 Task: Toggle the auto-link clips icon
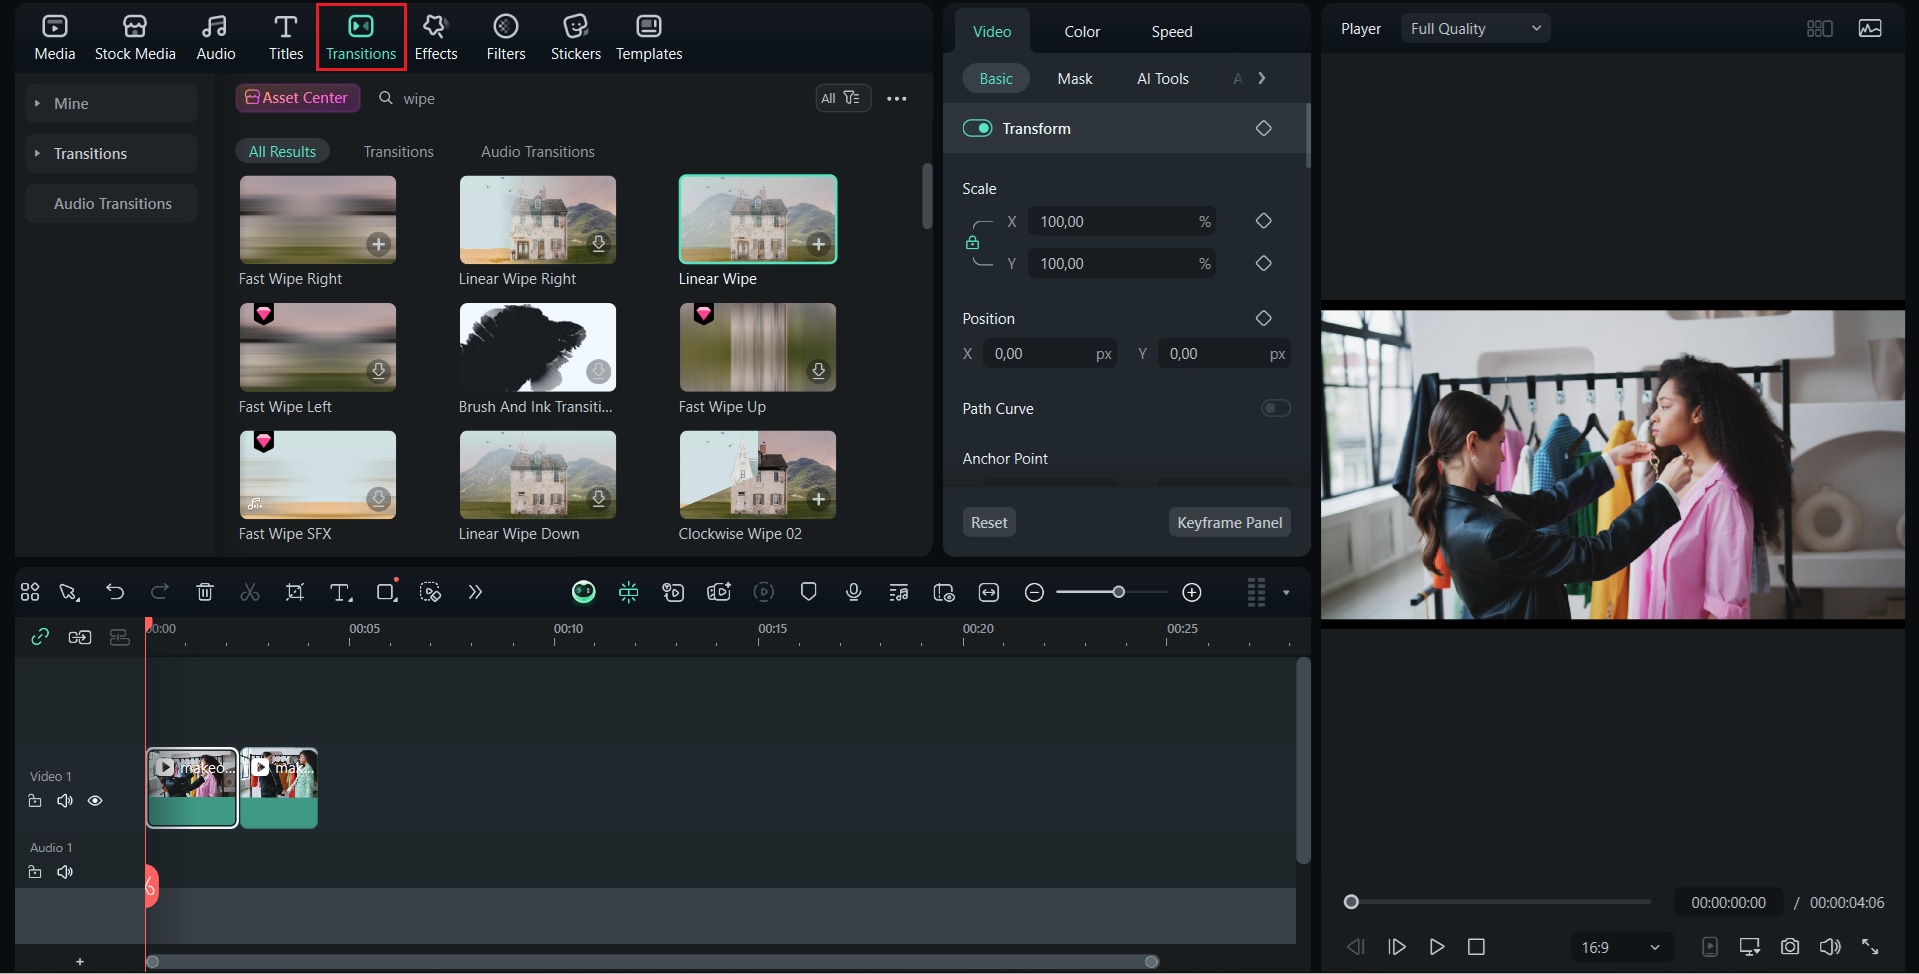[40, 636]
